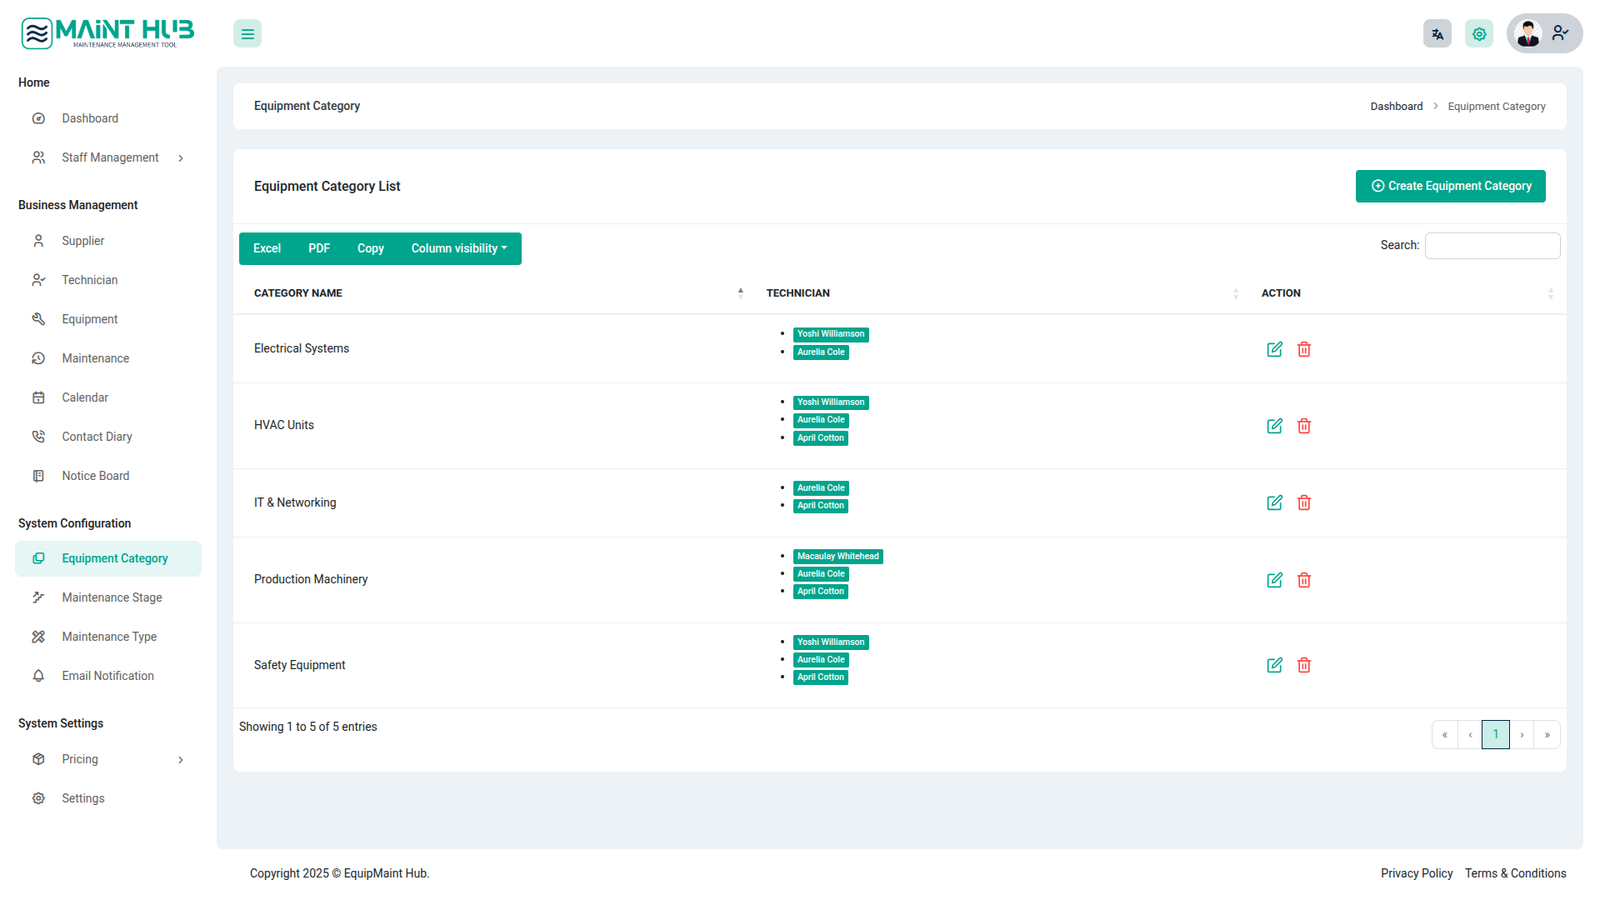The image size is (1600, 900).
Task: Sort table by Technician column
Action: pos(798,293)
